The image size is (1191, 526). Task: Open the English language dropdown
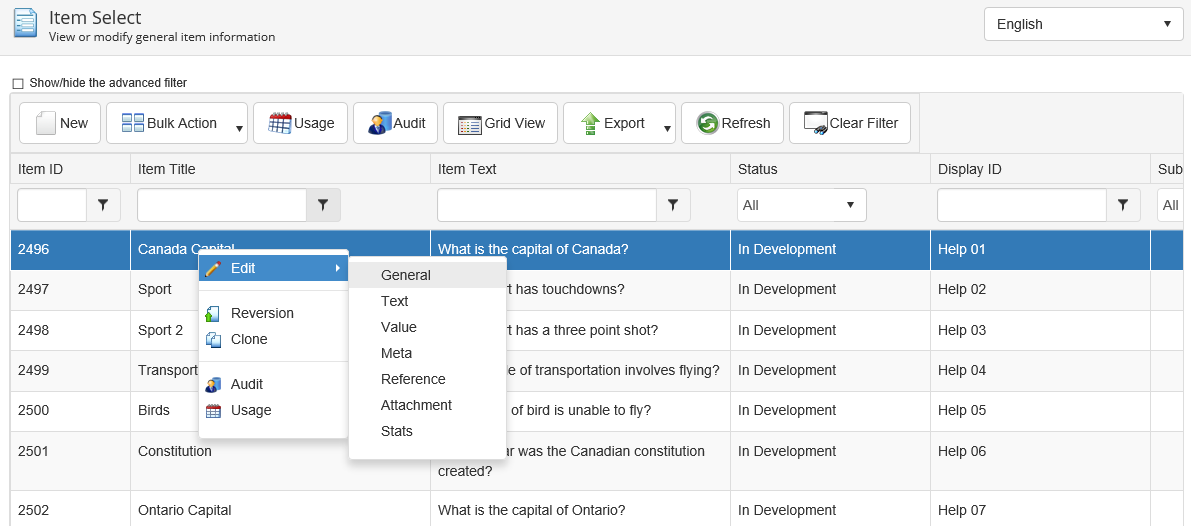point(1083,24)
